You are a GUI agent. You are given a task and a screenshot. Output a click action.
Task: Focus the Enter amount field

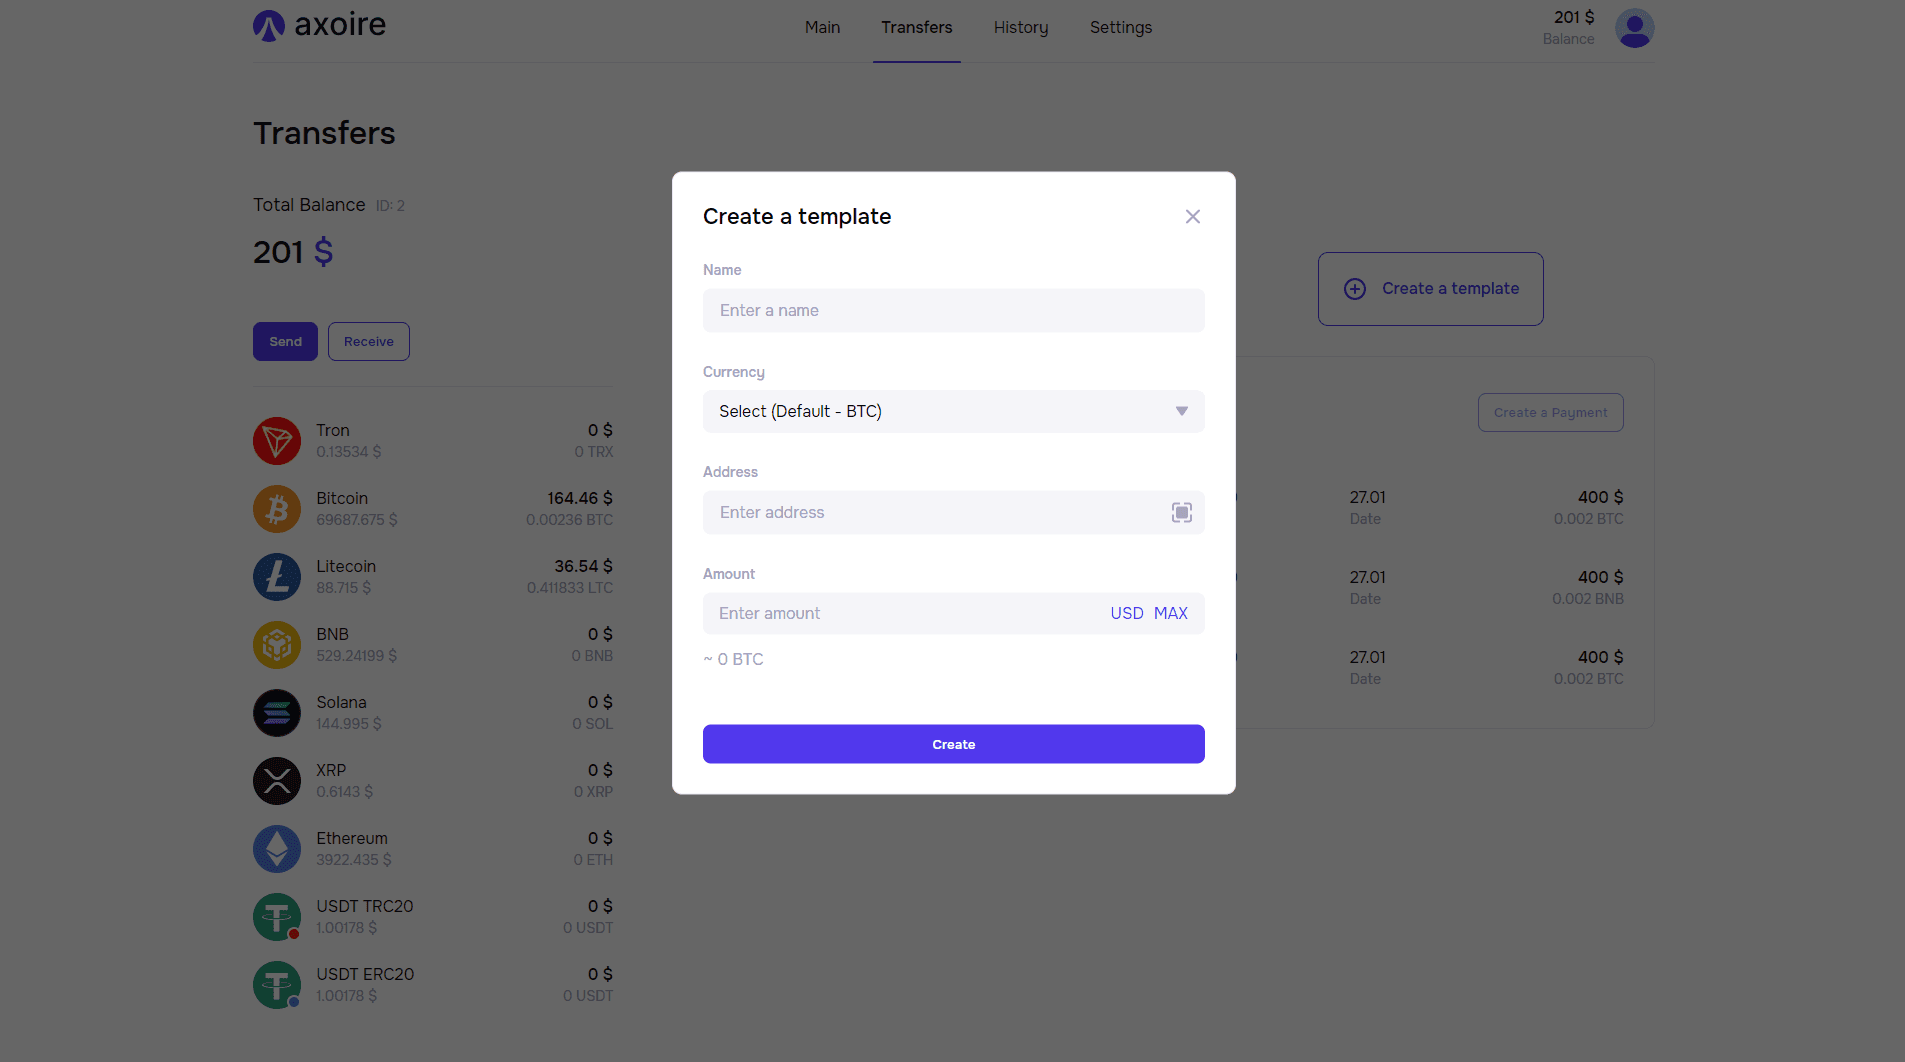click(953, 614)
